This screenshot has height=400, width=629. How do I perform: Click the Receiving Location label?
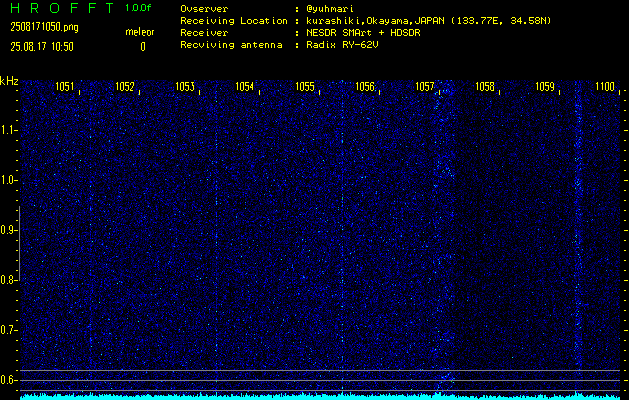(234, 21)
